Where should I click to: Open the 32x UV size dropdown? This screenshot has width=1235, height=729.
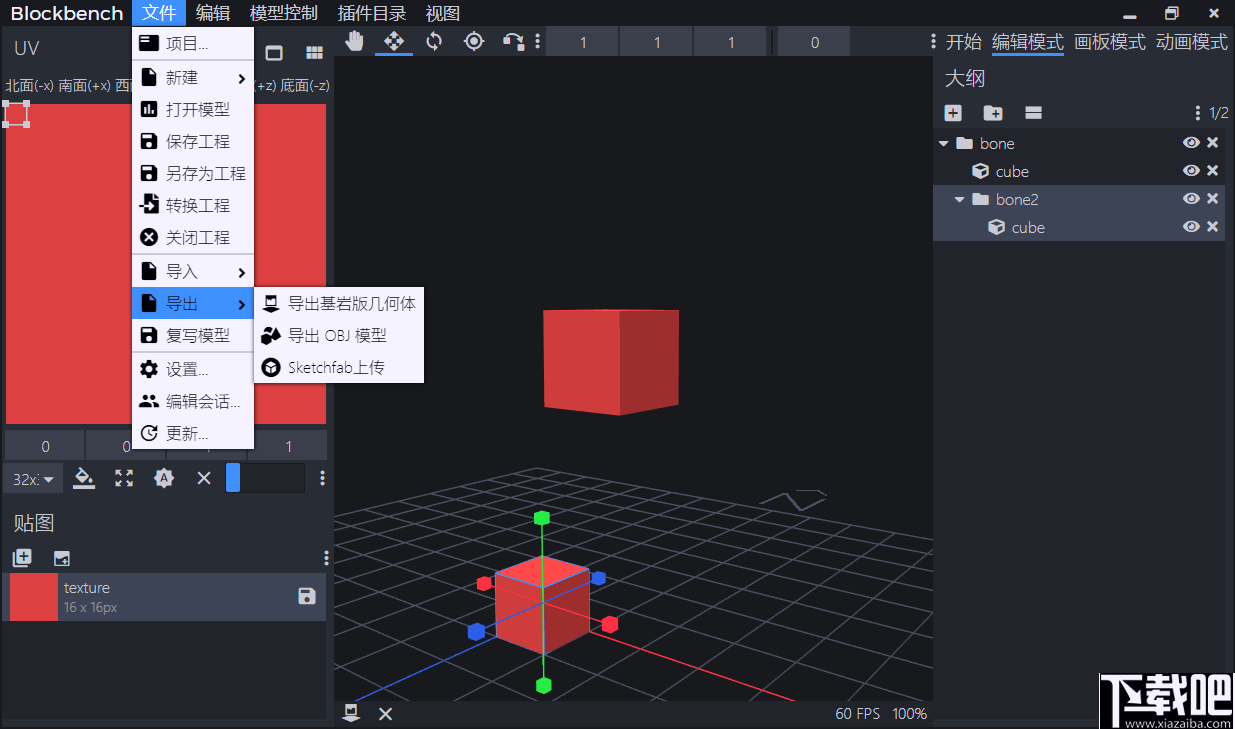tap(32, 478)
